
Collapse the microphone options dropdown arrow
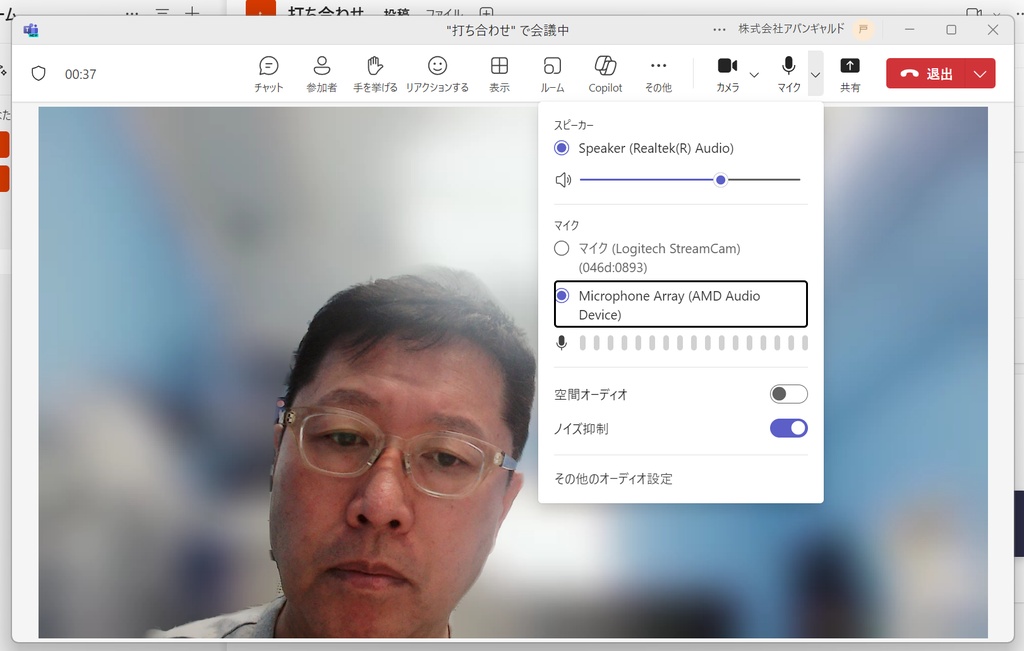coord(815,74)
